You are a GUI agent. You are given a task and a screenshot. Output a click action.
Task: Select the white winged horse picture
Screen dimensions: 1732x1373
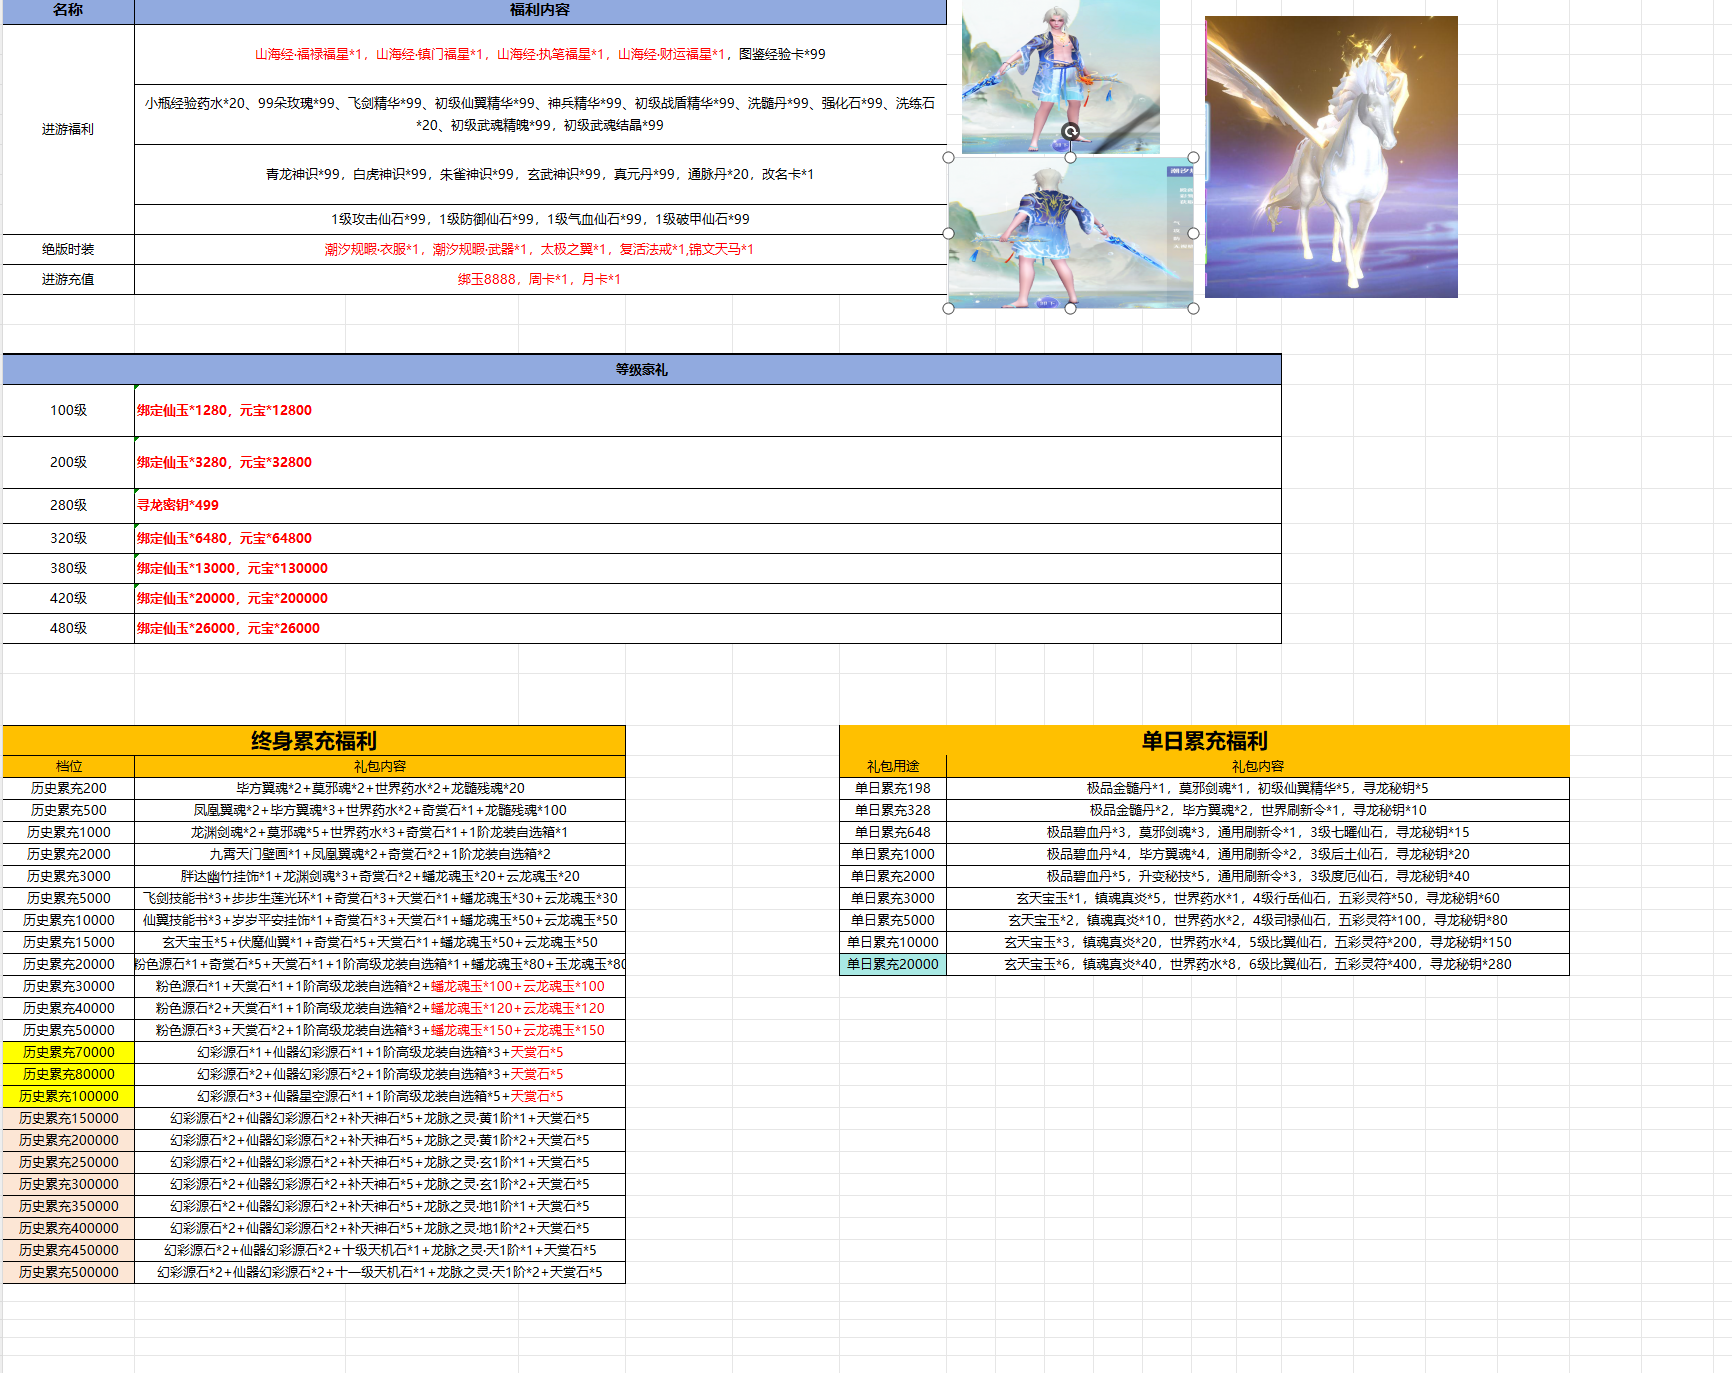pos(1330,157)
